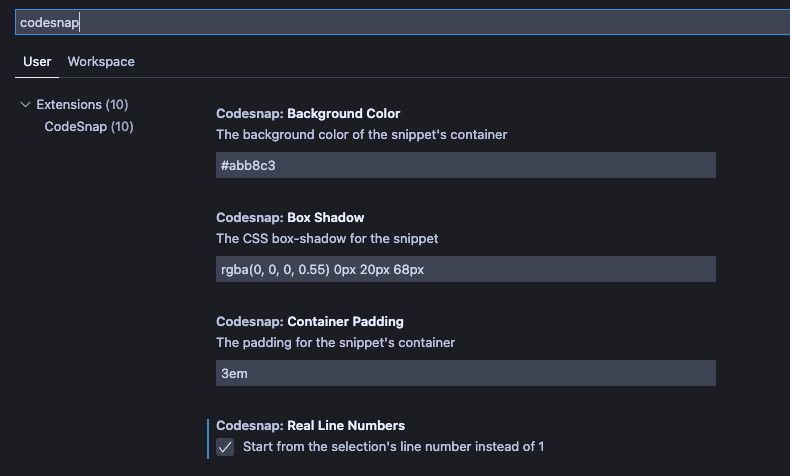Click the codesnap settings search box
The image size is (790, 476).
pos(403,22)
